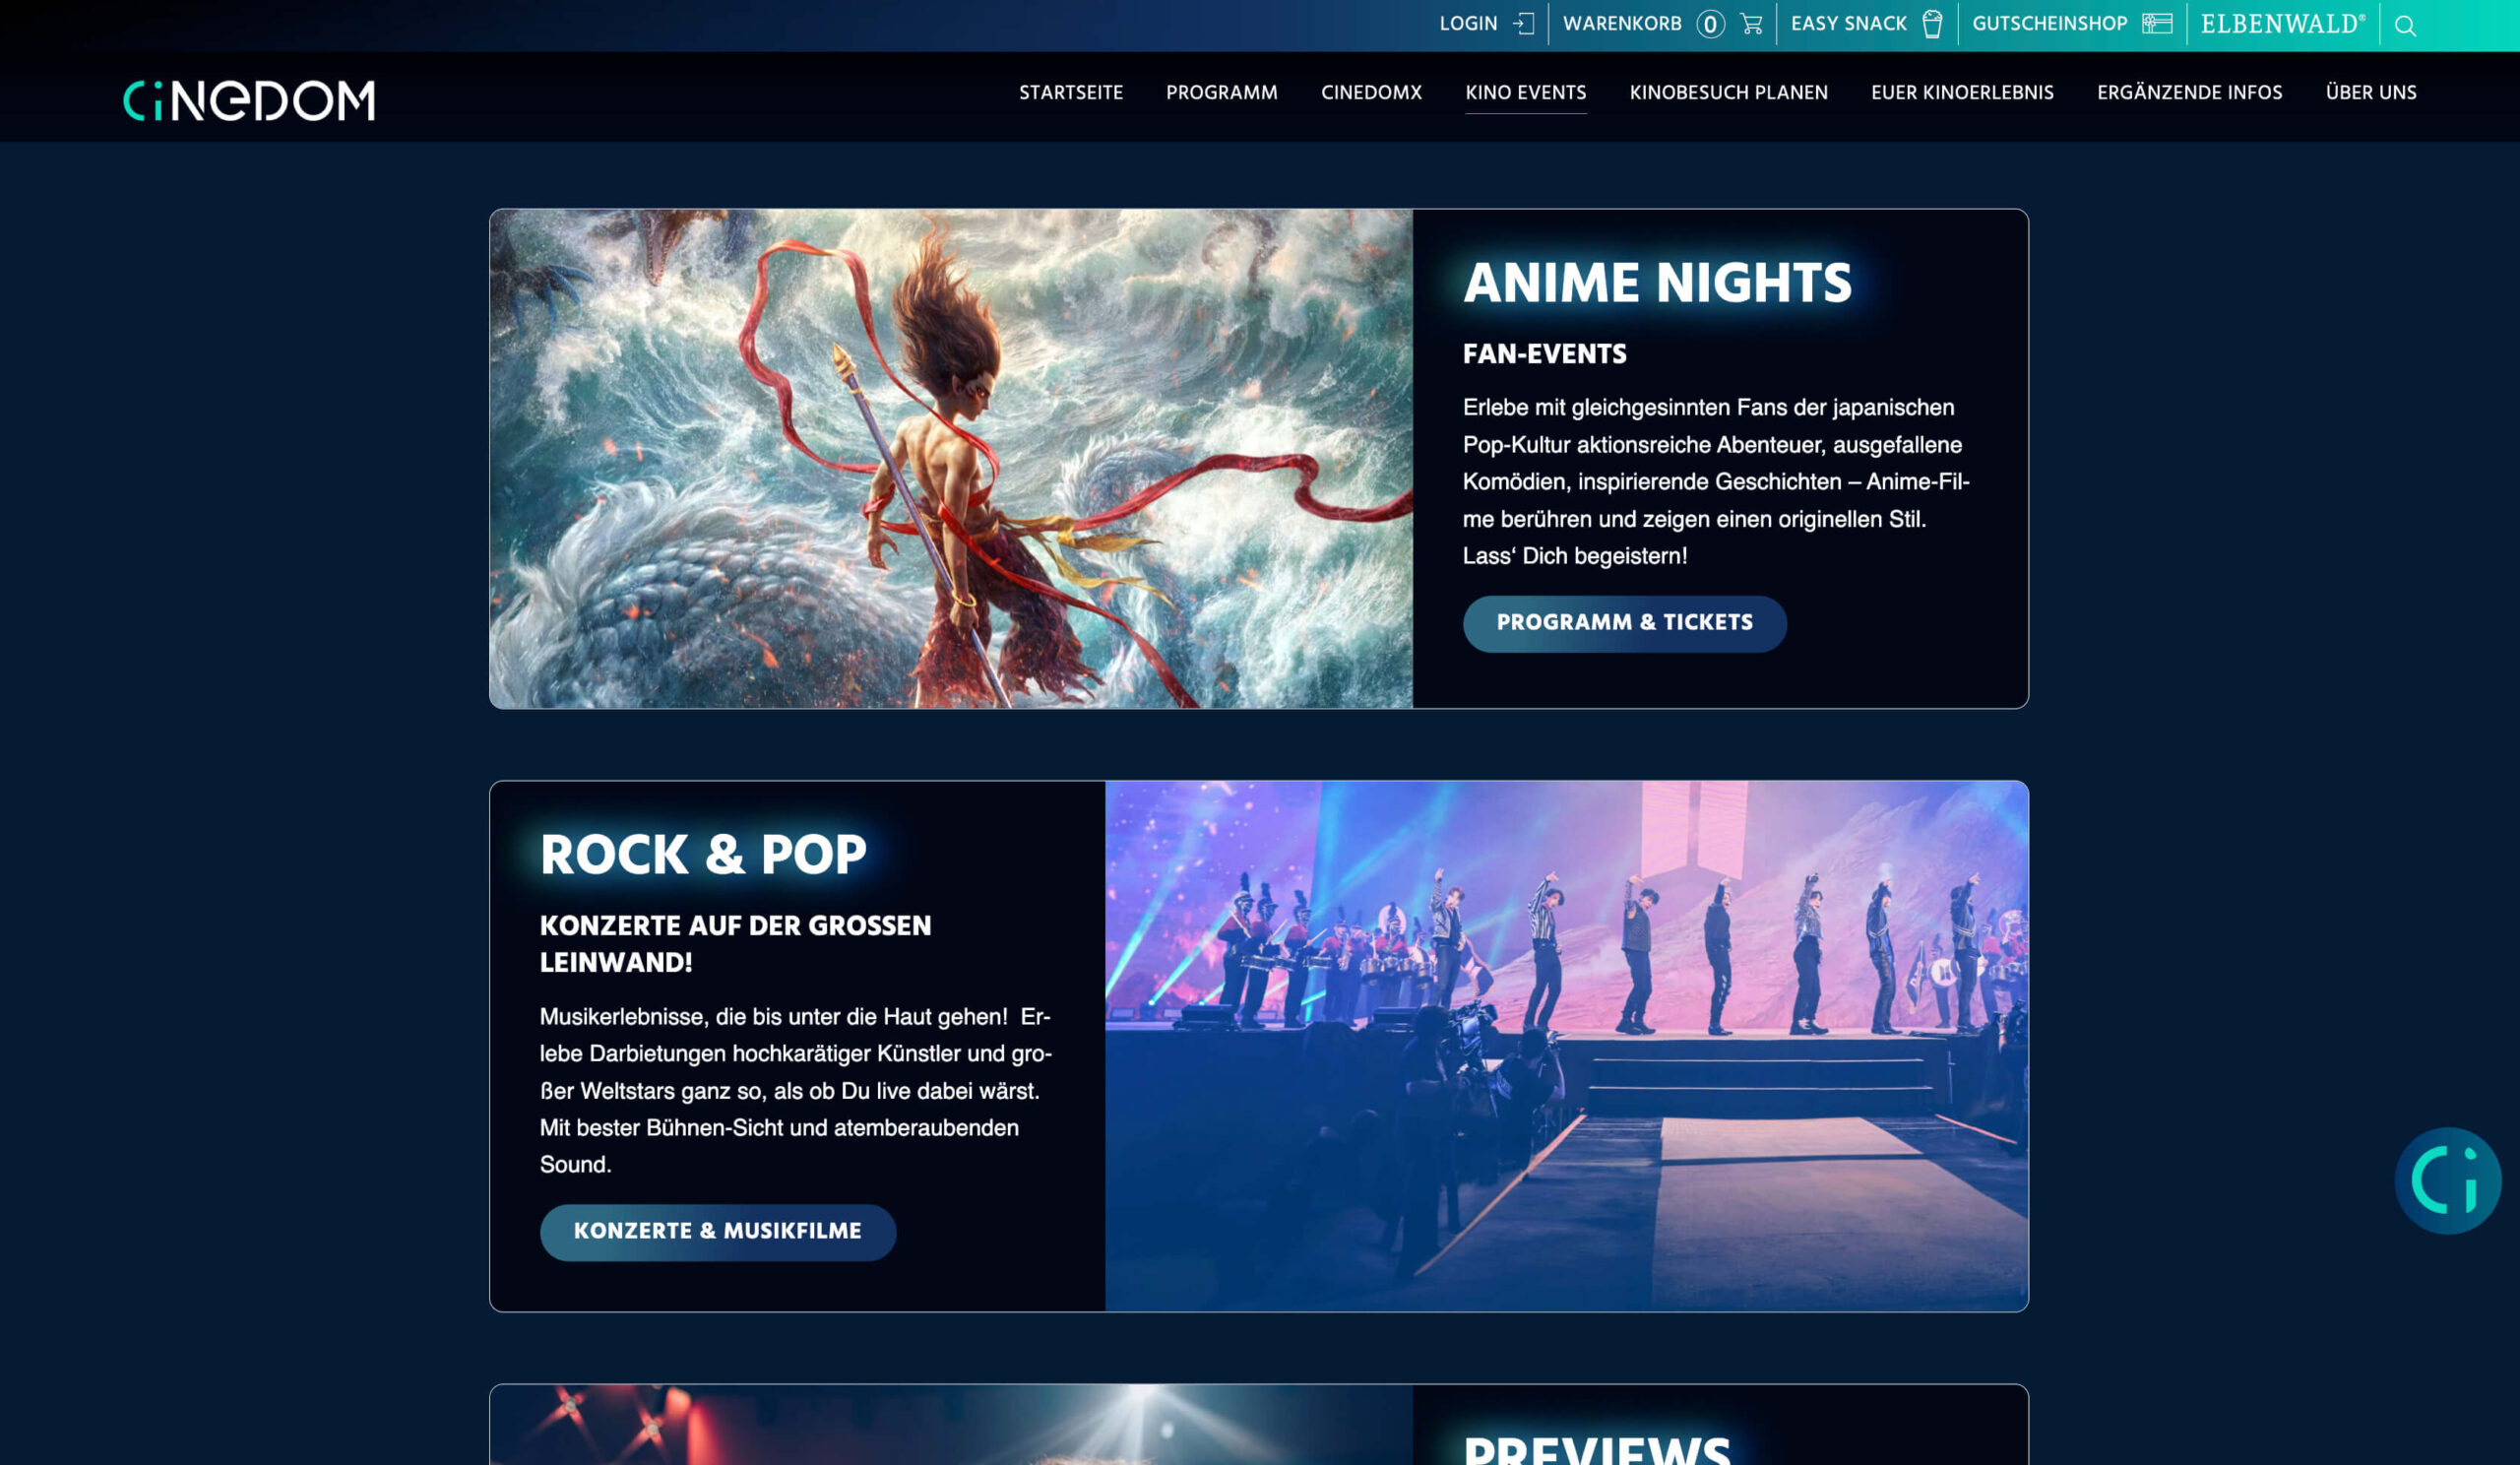Screen dimensions: 2520x1465
Task: Expand the Euer Kinoerlebnis menu
Action: coord(1962,93)
